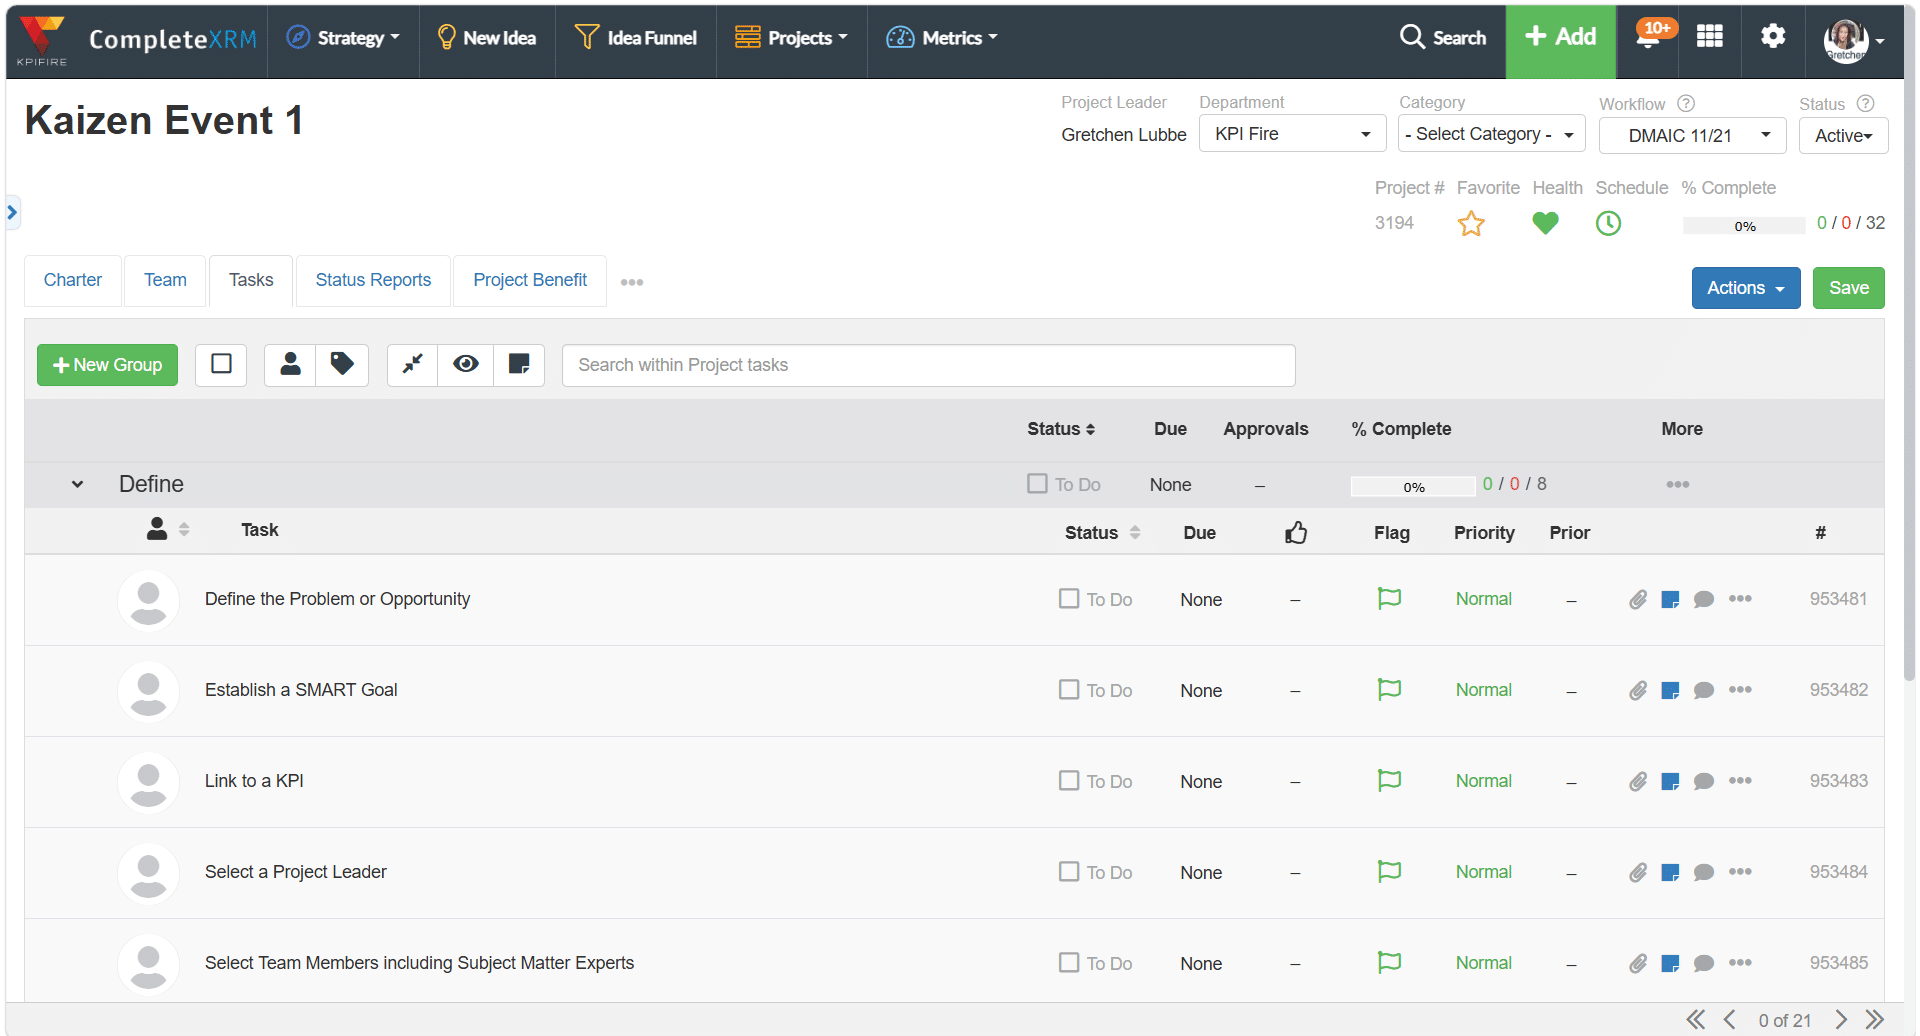Check To Do box for Select a Project Leader

[1069, 872]
